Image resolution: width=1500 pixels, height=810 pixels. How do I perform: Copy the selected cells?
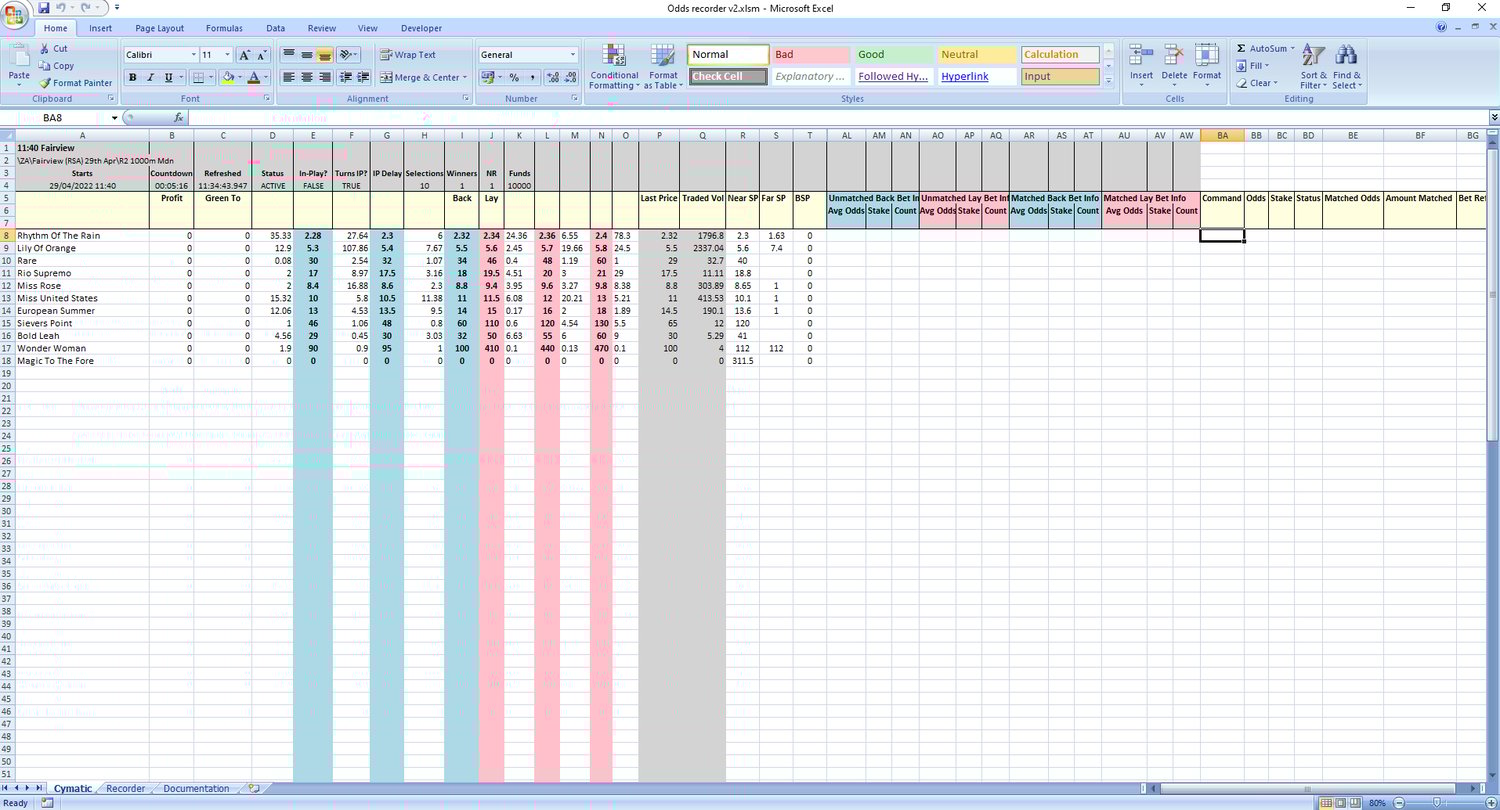56,66
